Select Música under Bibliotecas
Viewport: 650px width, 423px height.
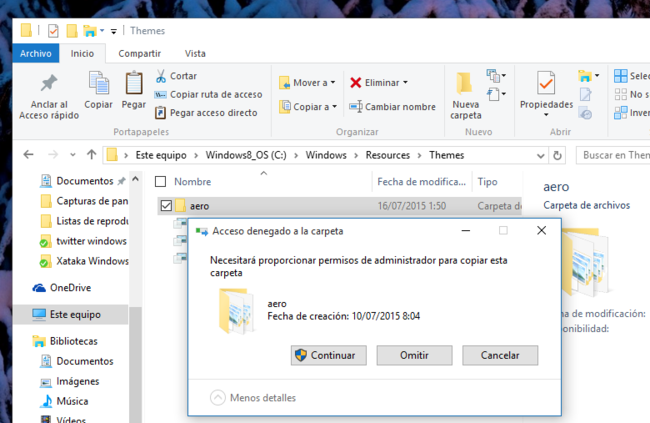(64, 401)
